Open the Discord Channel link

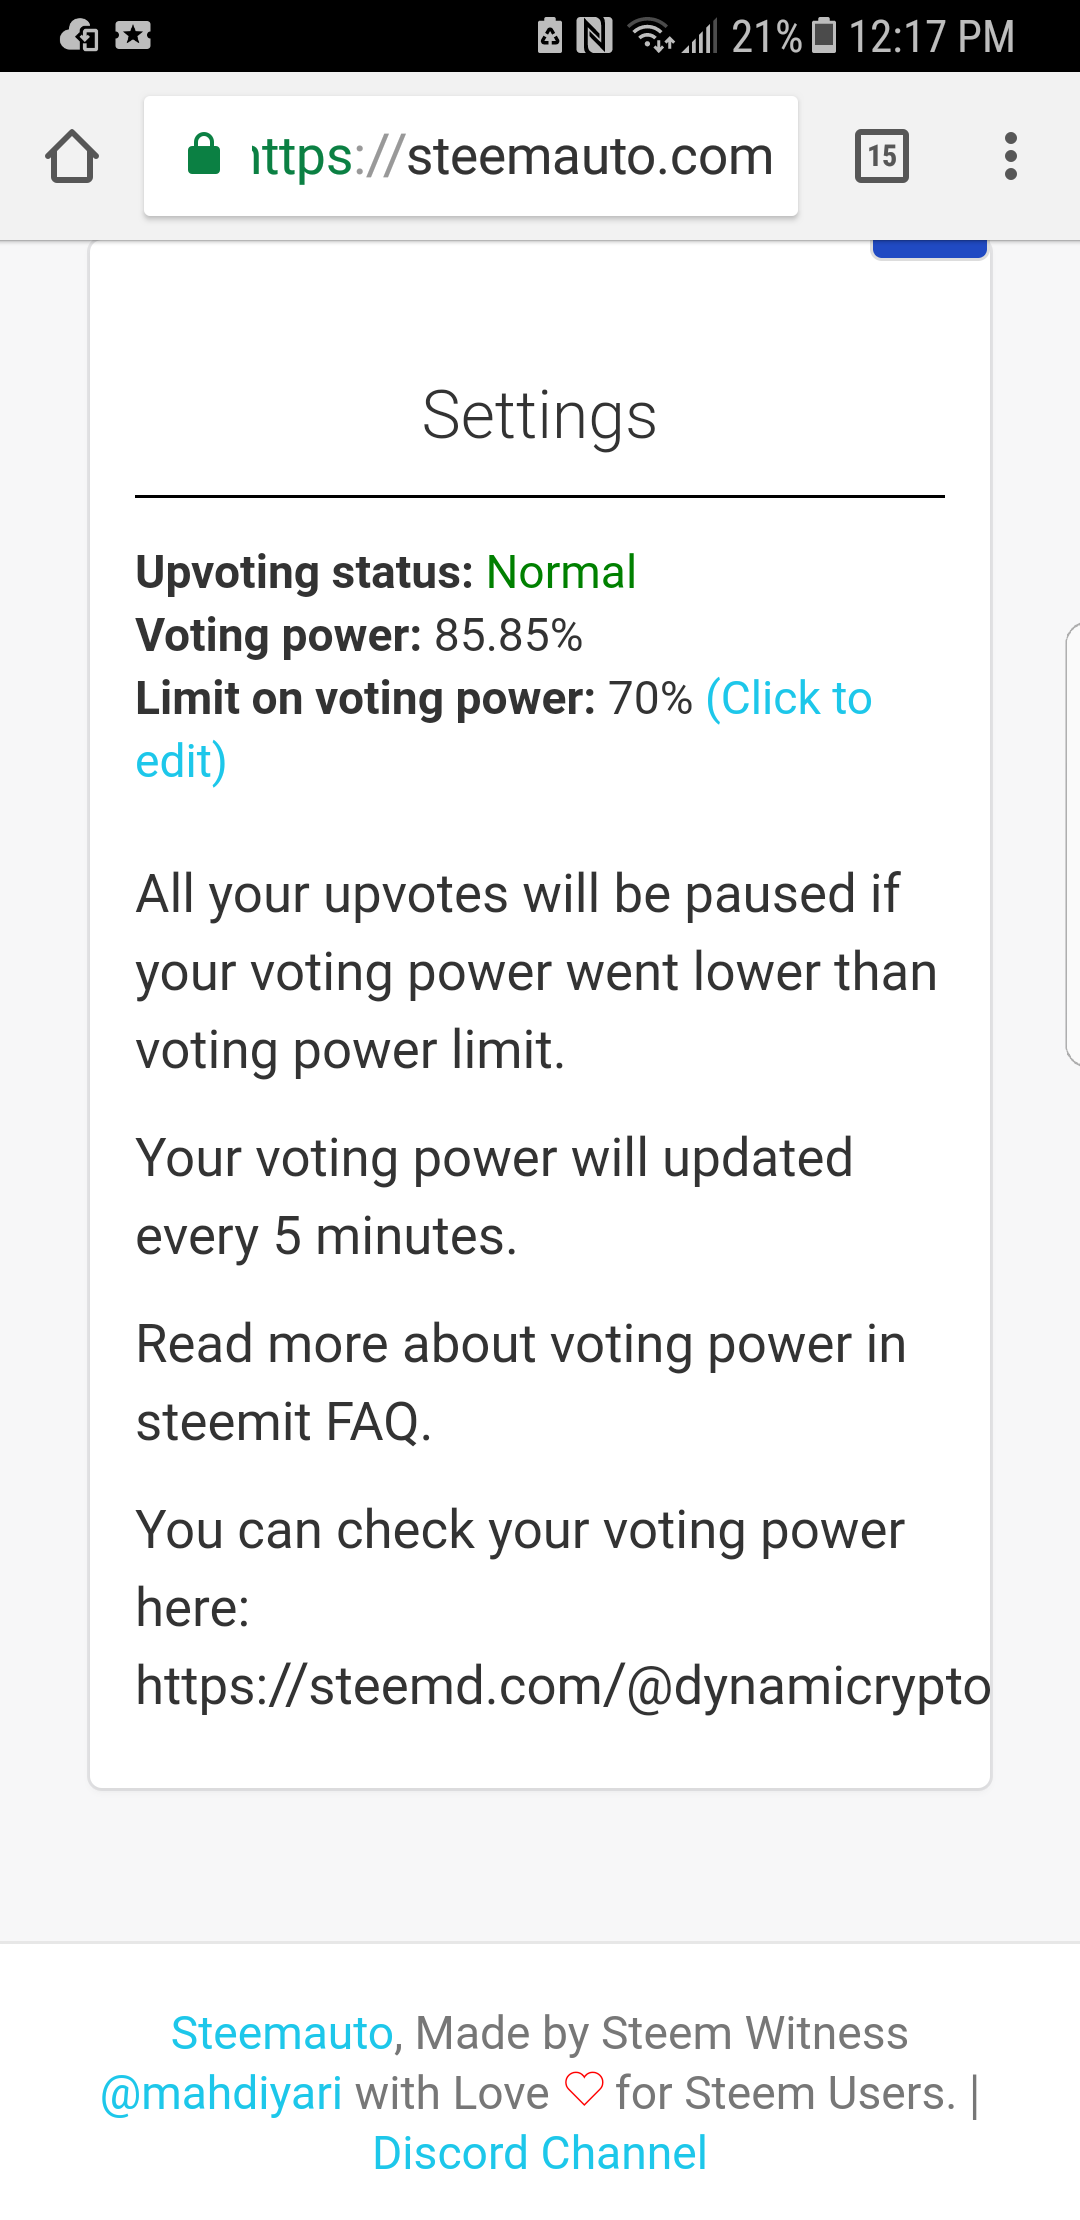[540, 2153]
